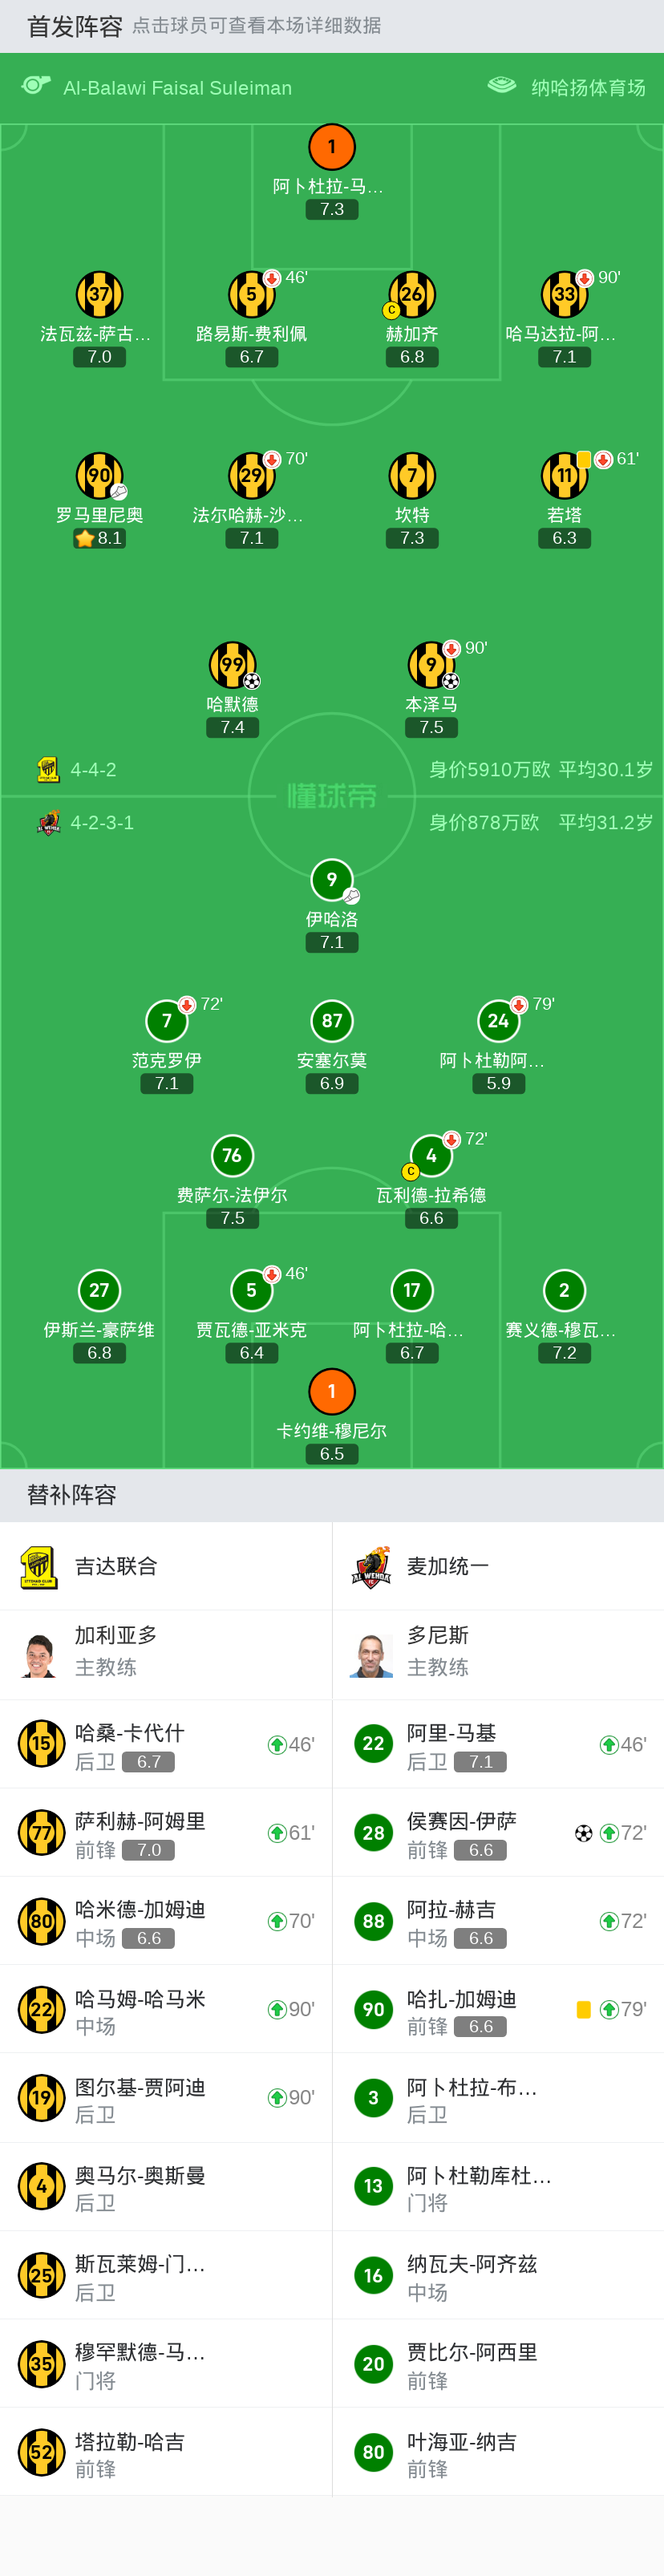The width and height of the screenshot is (664, 2576).
Task: Tap player 坎特 number 7 jersey
Action: [x=412, y=475]
